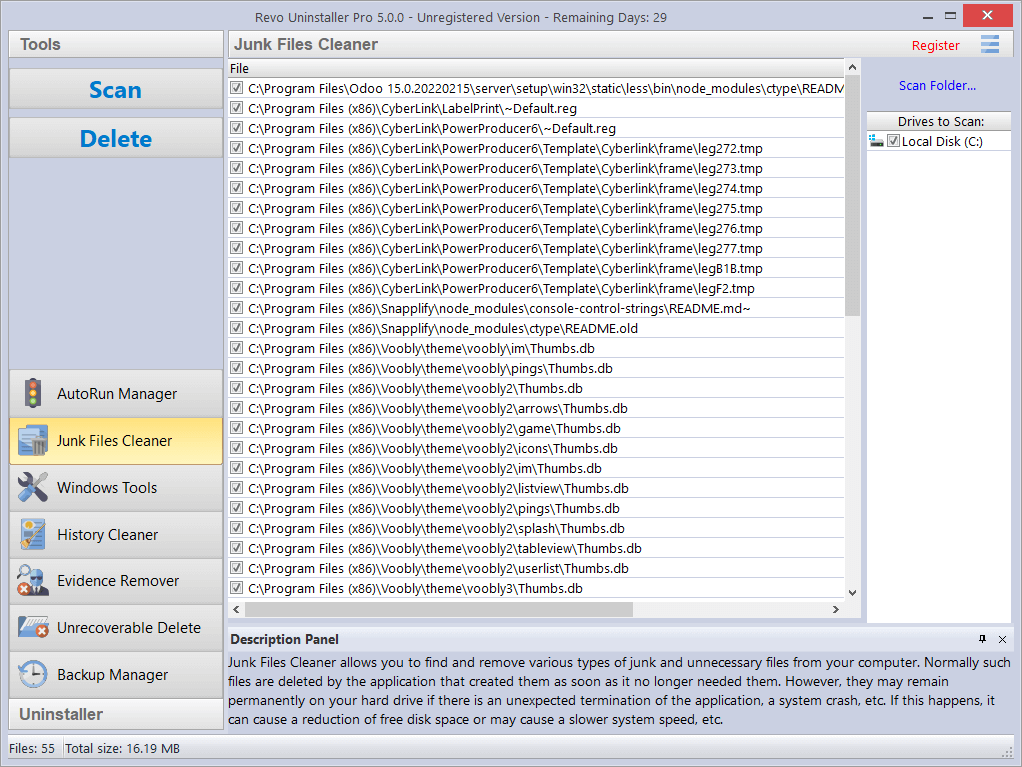Viewport: 1022px width, 767px height.
Task: Select the legF2.tmp file row
Action: [x=536, y=288]
